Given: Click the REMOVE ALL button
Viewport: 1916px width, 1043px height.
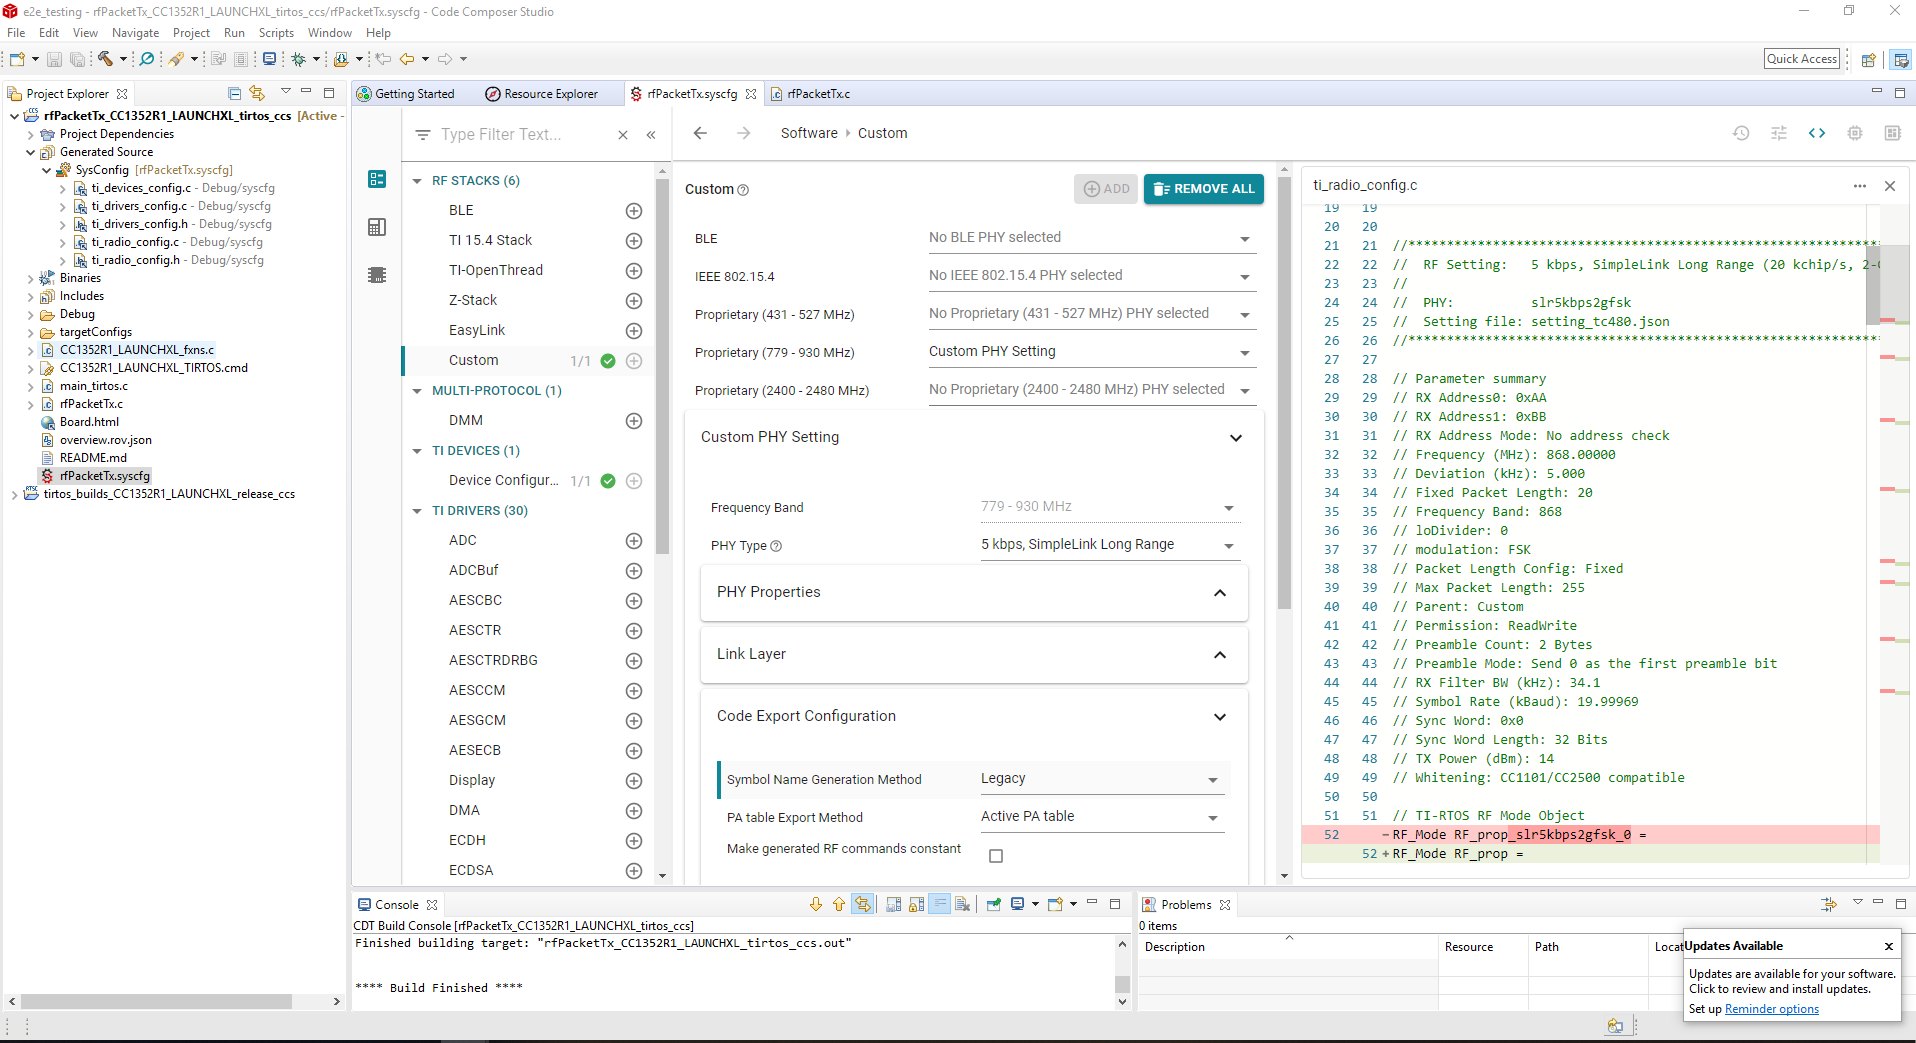Looking at the screenshot, I should (x=1203, y=189).
